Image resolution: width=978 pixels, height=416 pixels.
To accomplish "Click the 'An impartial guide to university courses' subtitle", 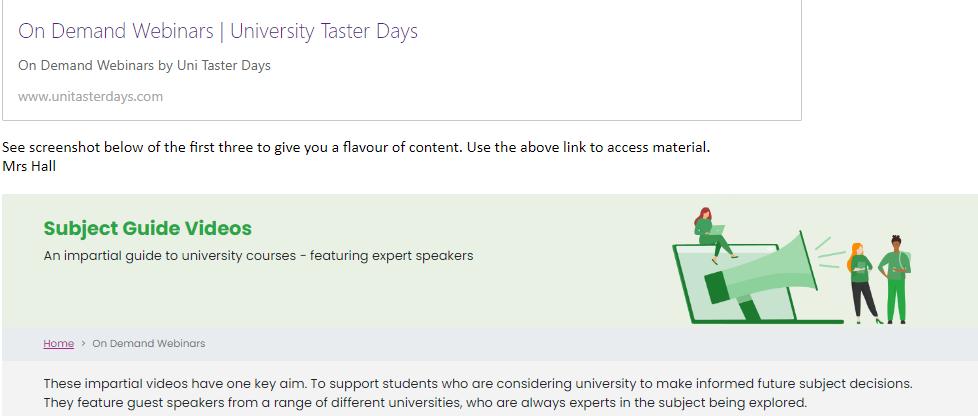I will (x=258, y=256).
